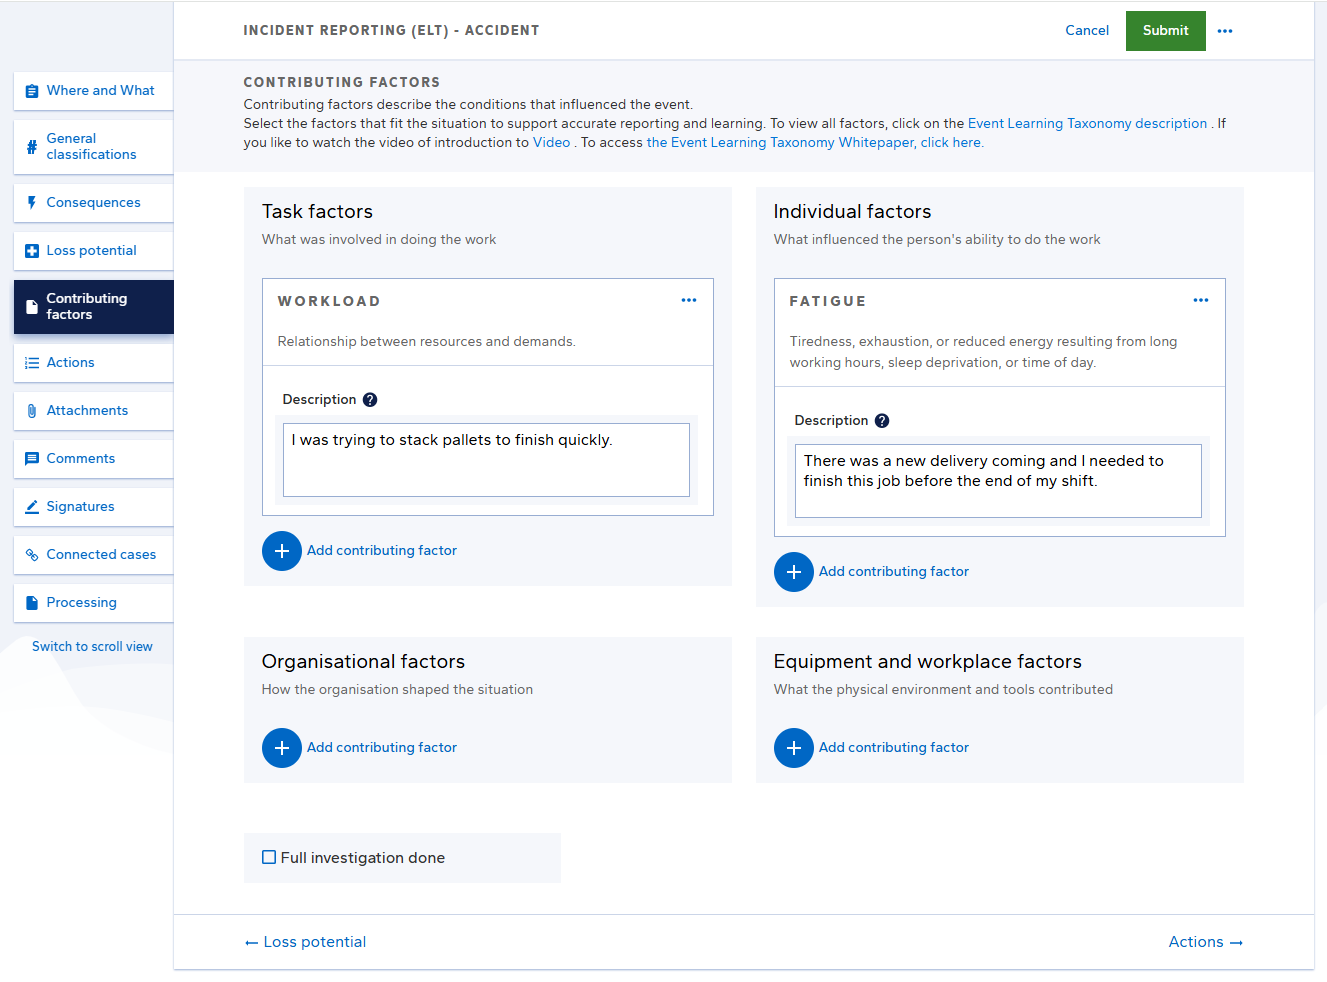Screen dimensions: 1327x982
Task: Submit the incident report
Action: click(x=1165, y=30)
